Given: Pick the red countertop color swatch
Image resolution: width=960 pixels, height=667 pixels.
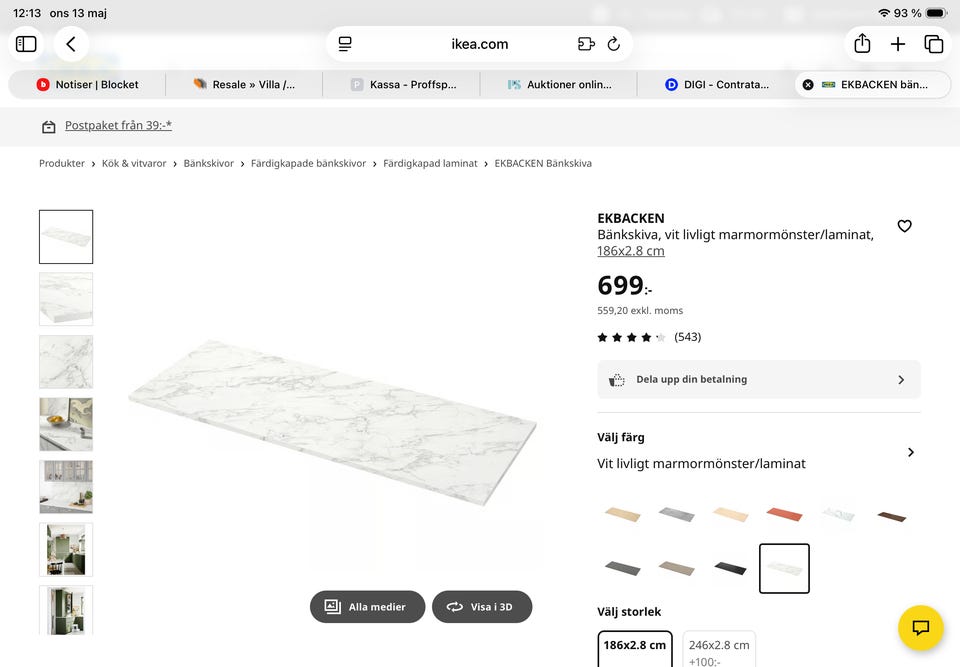Looking at the screenshot, I should click(x=784, y=514).
